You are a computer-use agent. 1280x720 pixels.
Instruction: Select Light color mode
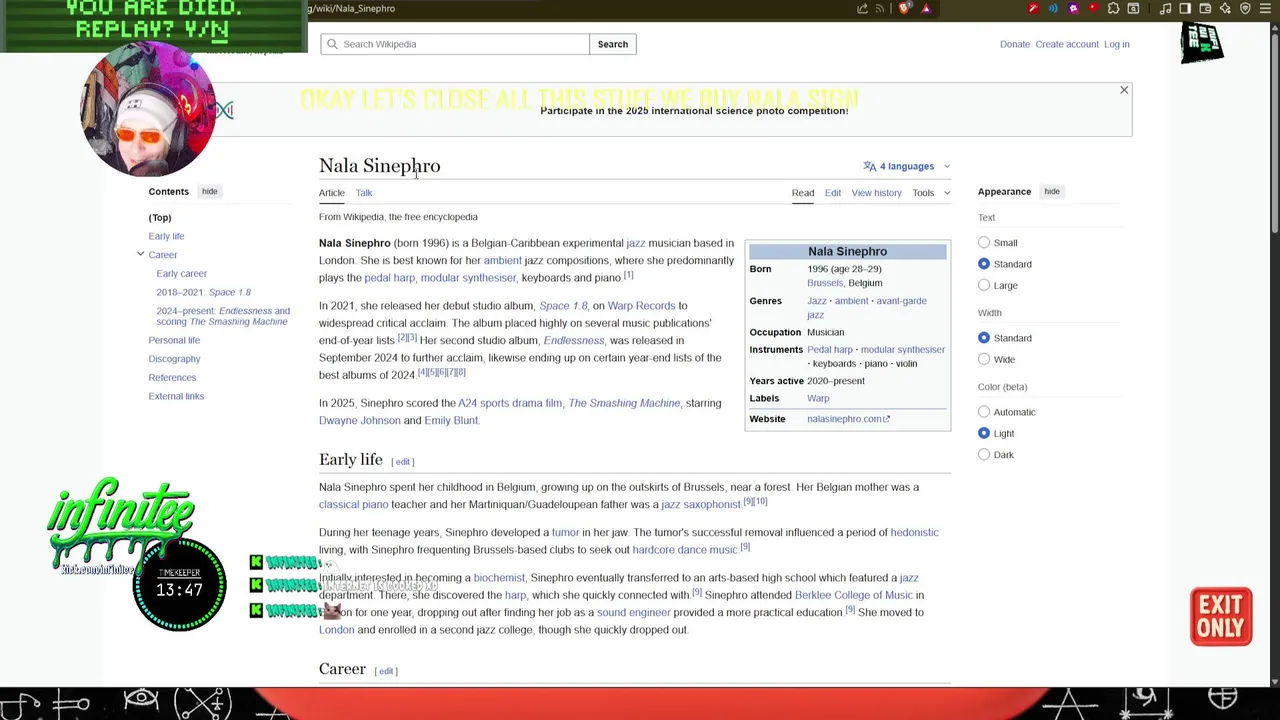pos(984,433)
